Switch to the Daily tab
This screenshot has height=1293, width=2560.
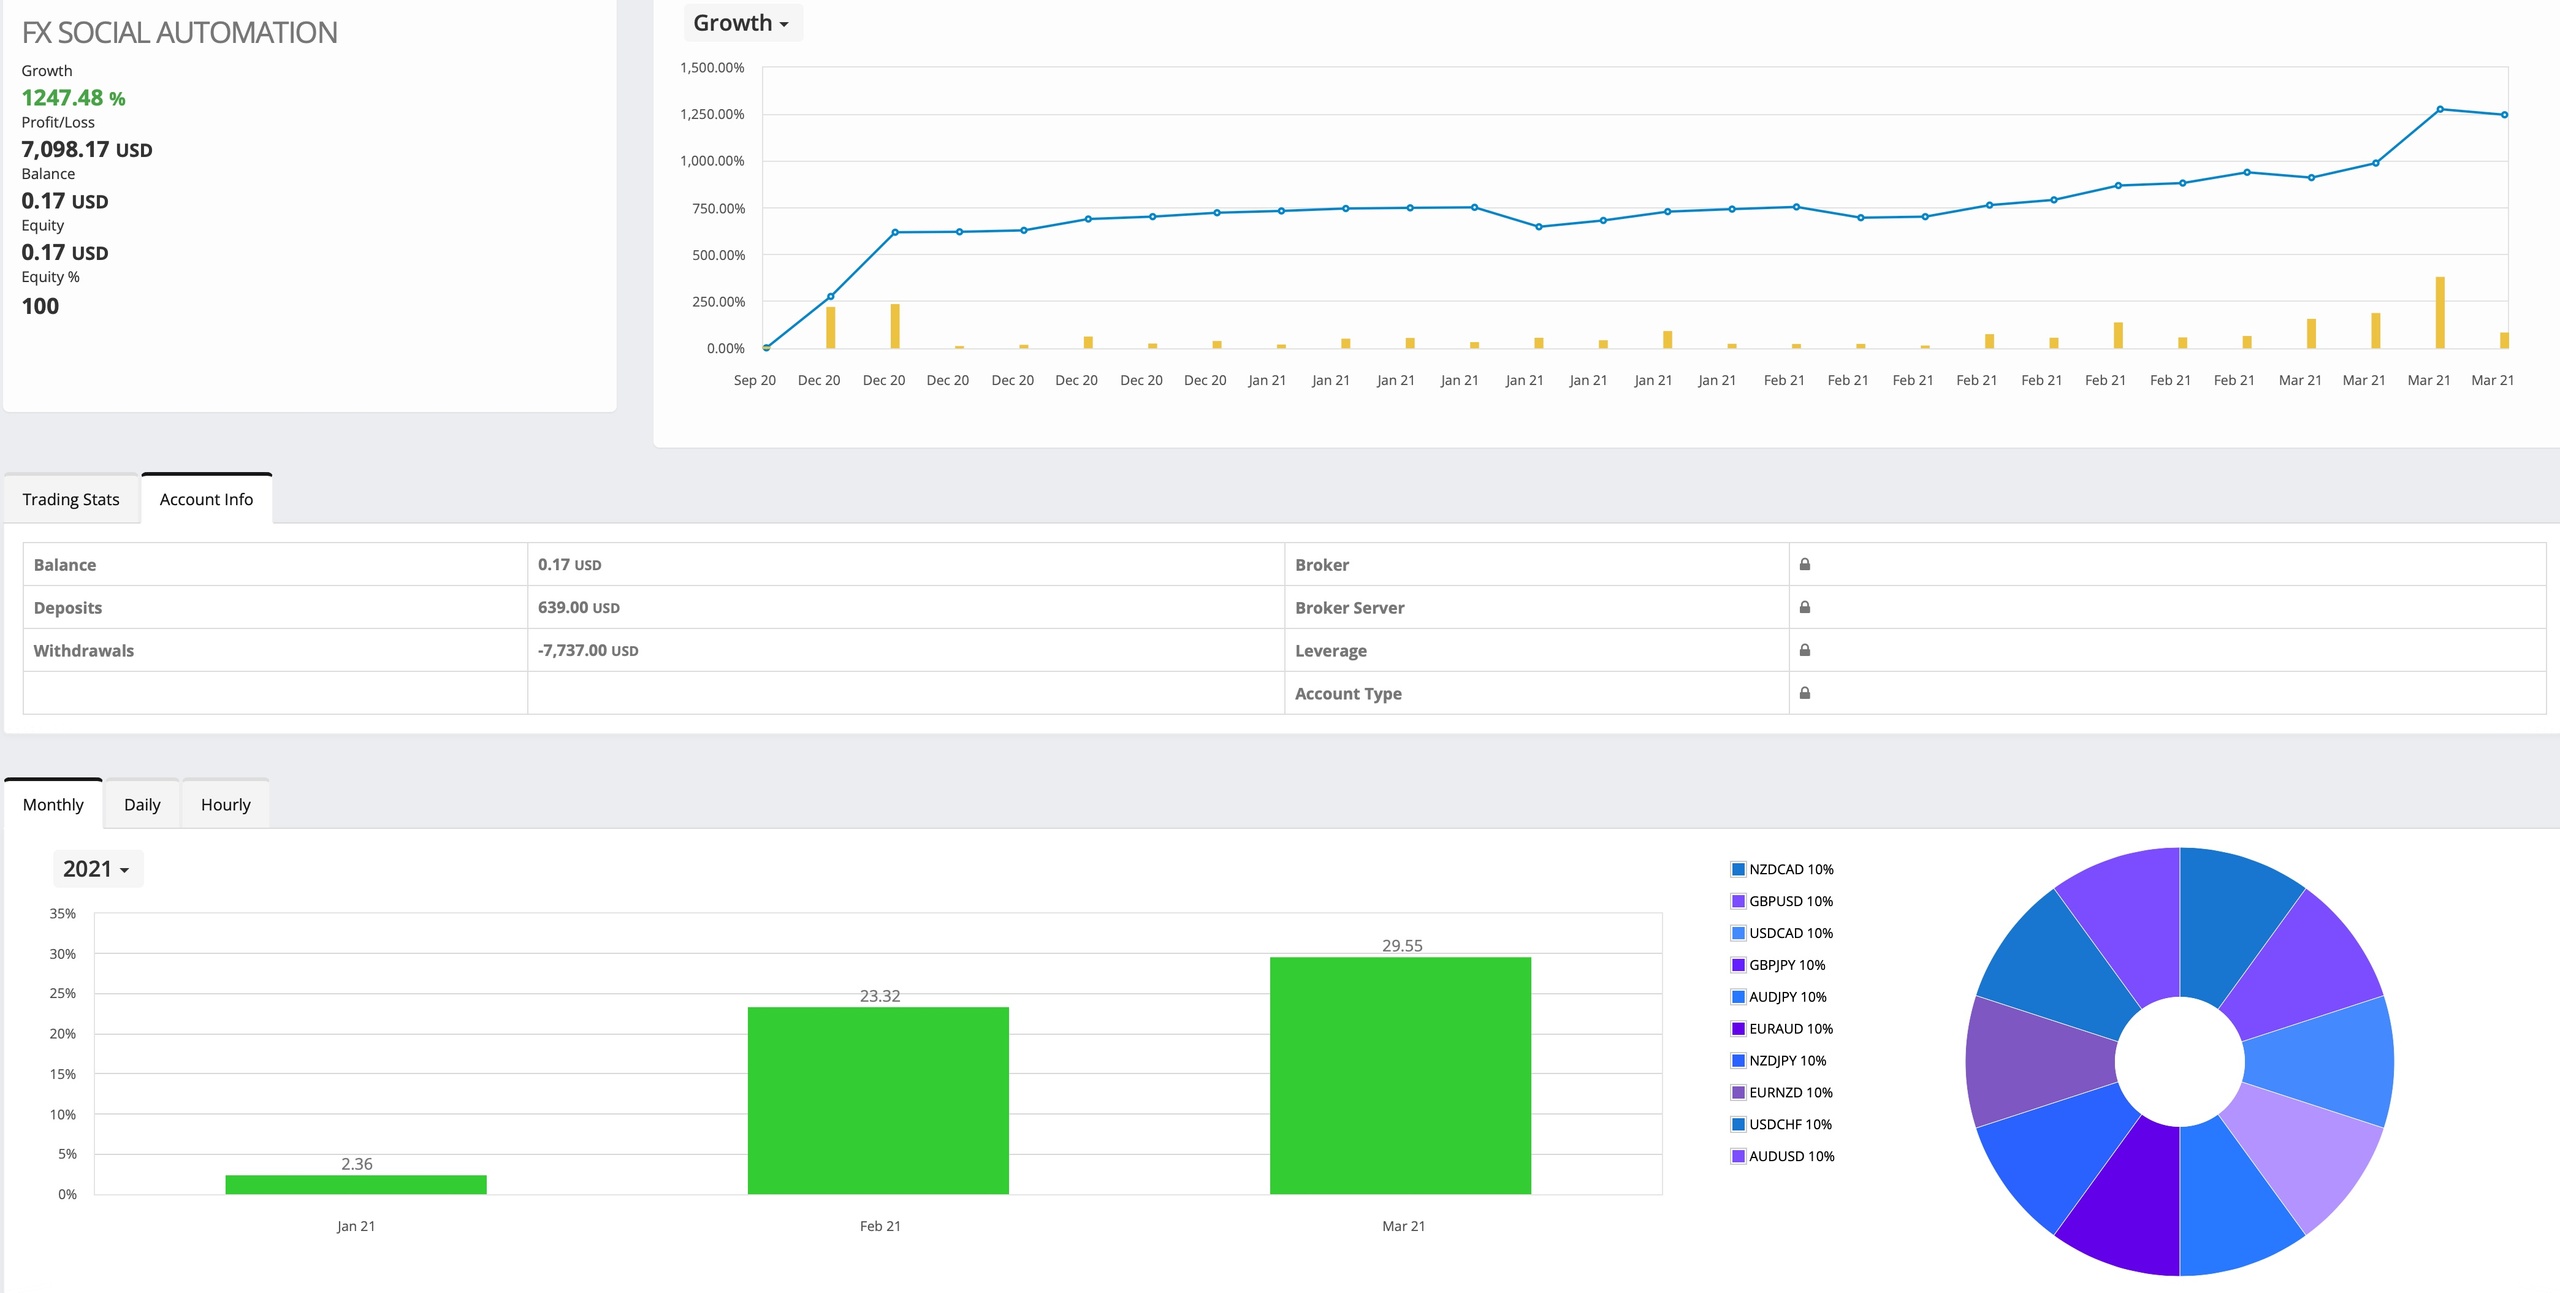[142, 805]
